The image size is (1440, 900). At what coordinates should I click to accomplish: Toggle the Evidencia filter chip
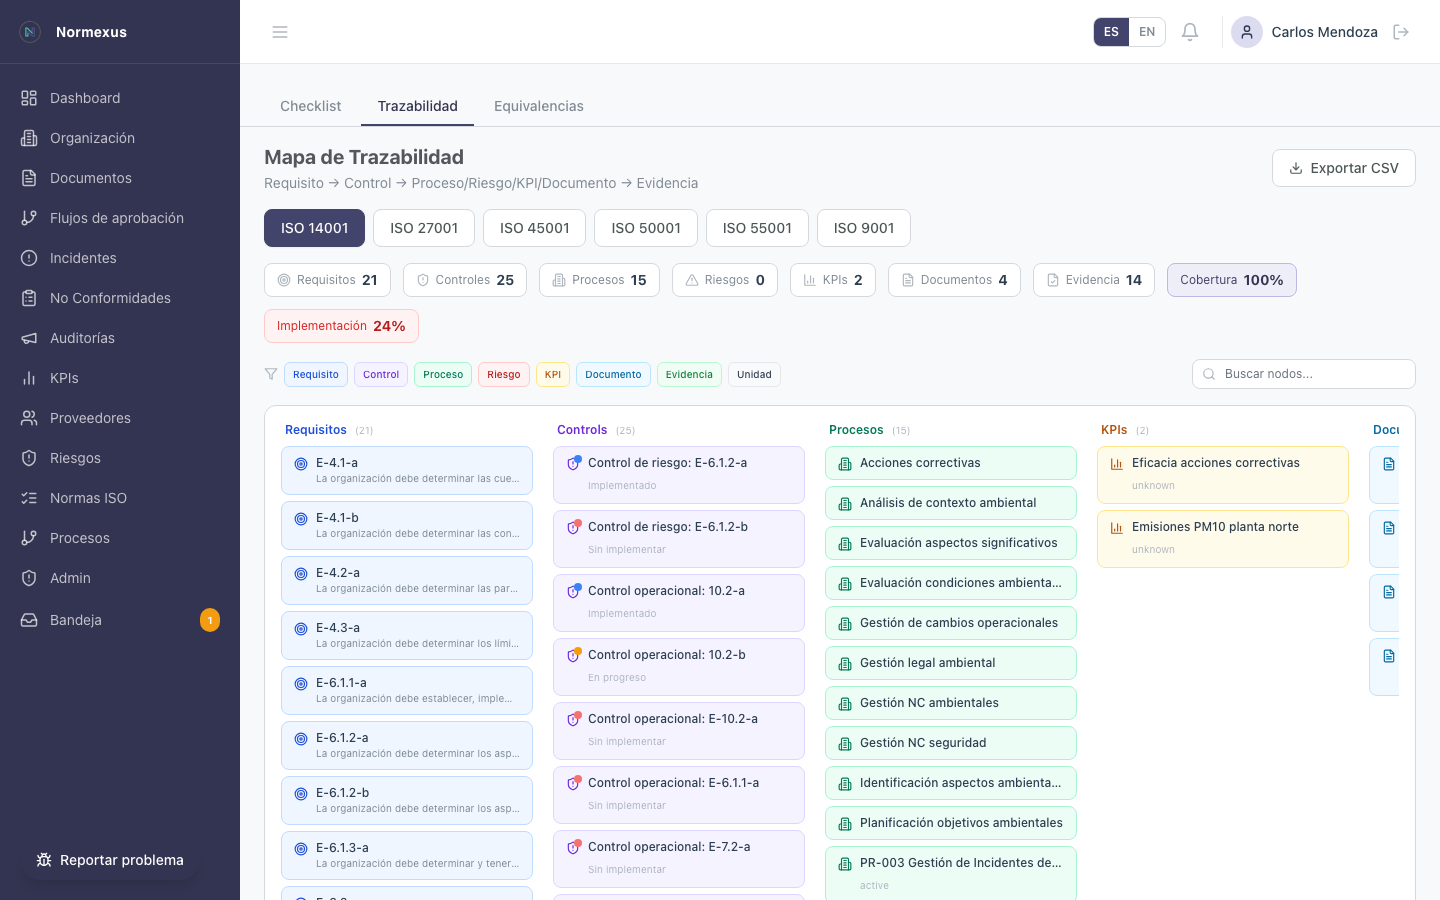click(x=689, y=374)
